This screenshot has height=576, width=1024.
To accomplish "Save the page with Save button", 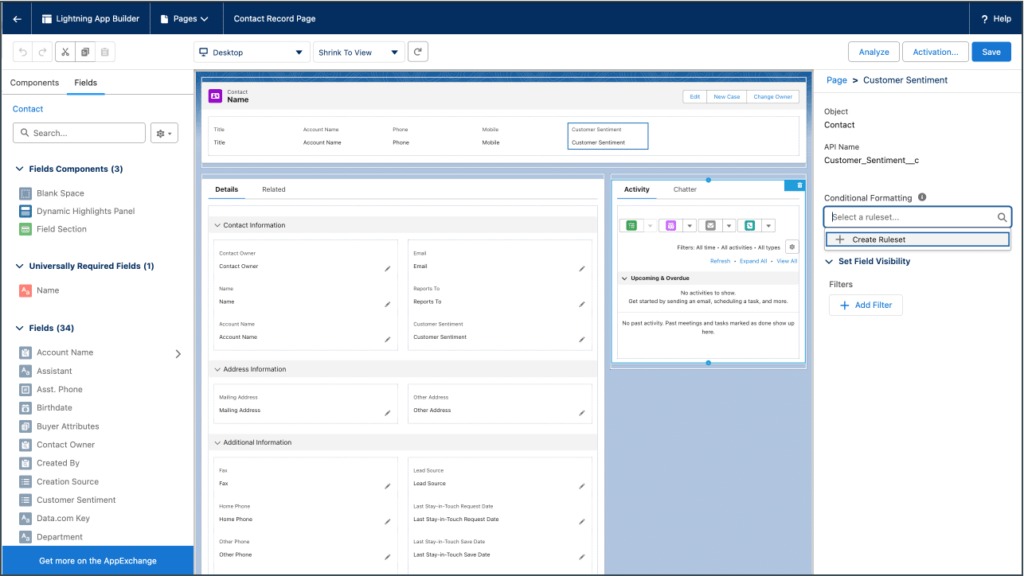I will tap(991, 52).
